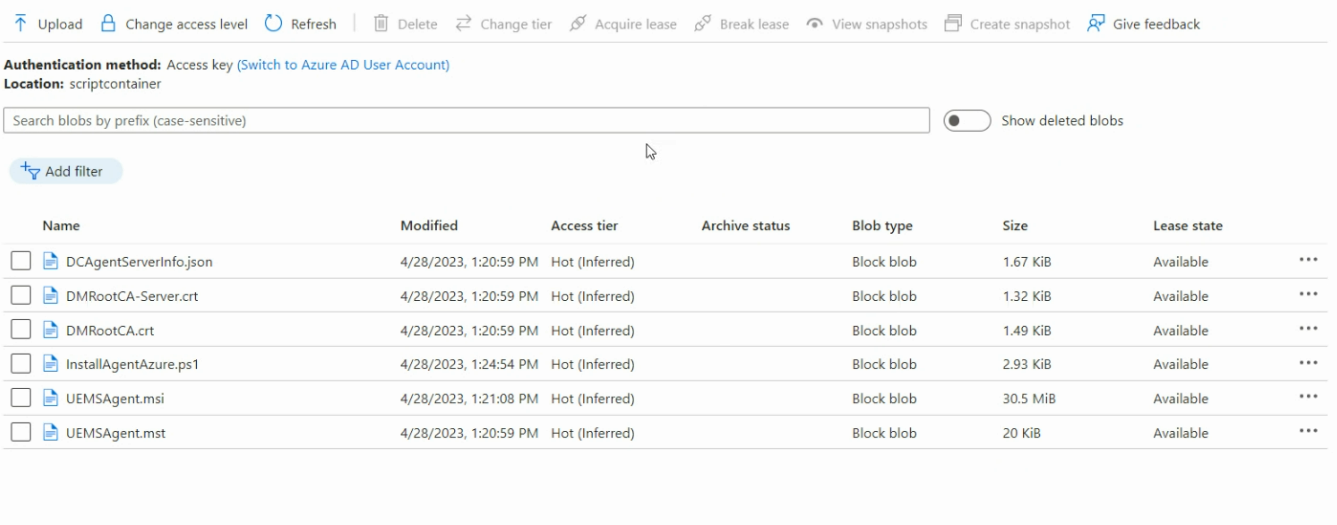The width and height of the screenshot is (1337, 525).
Task: Click the Add filter funnel icon
Action: point(30,171)
